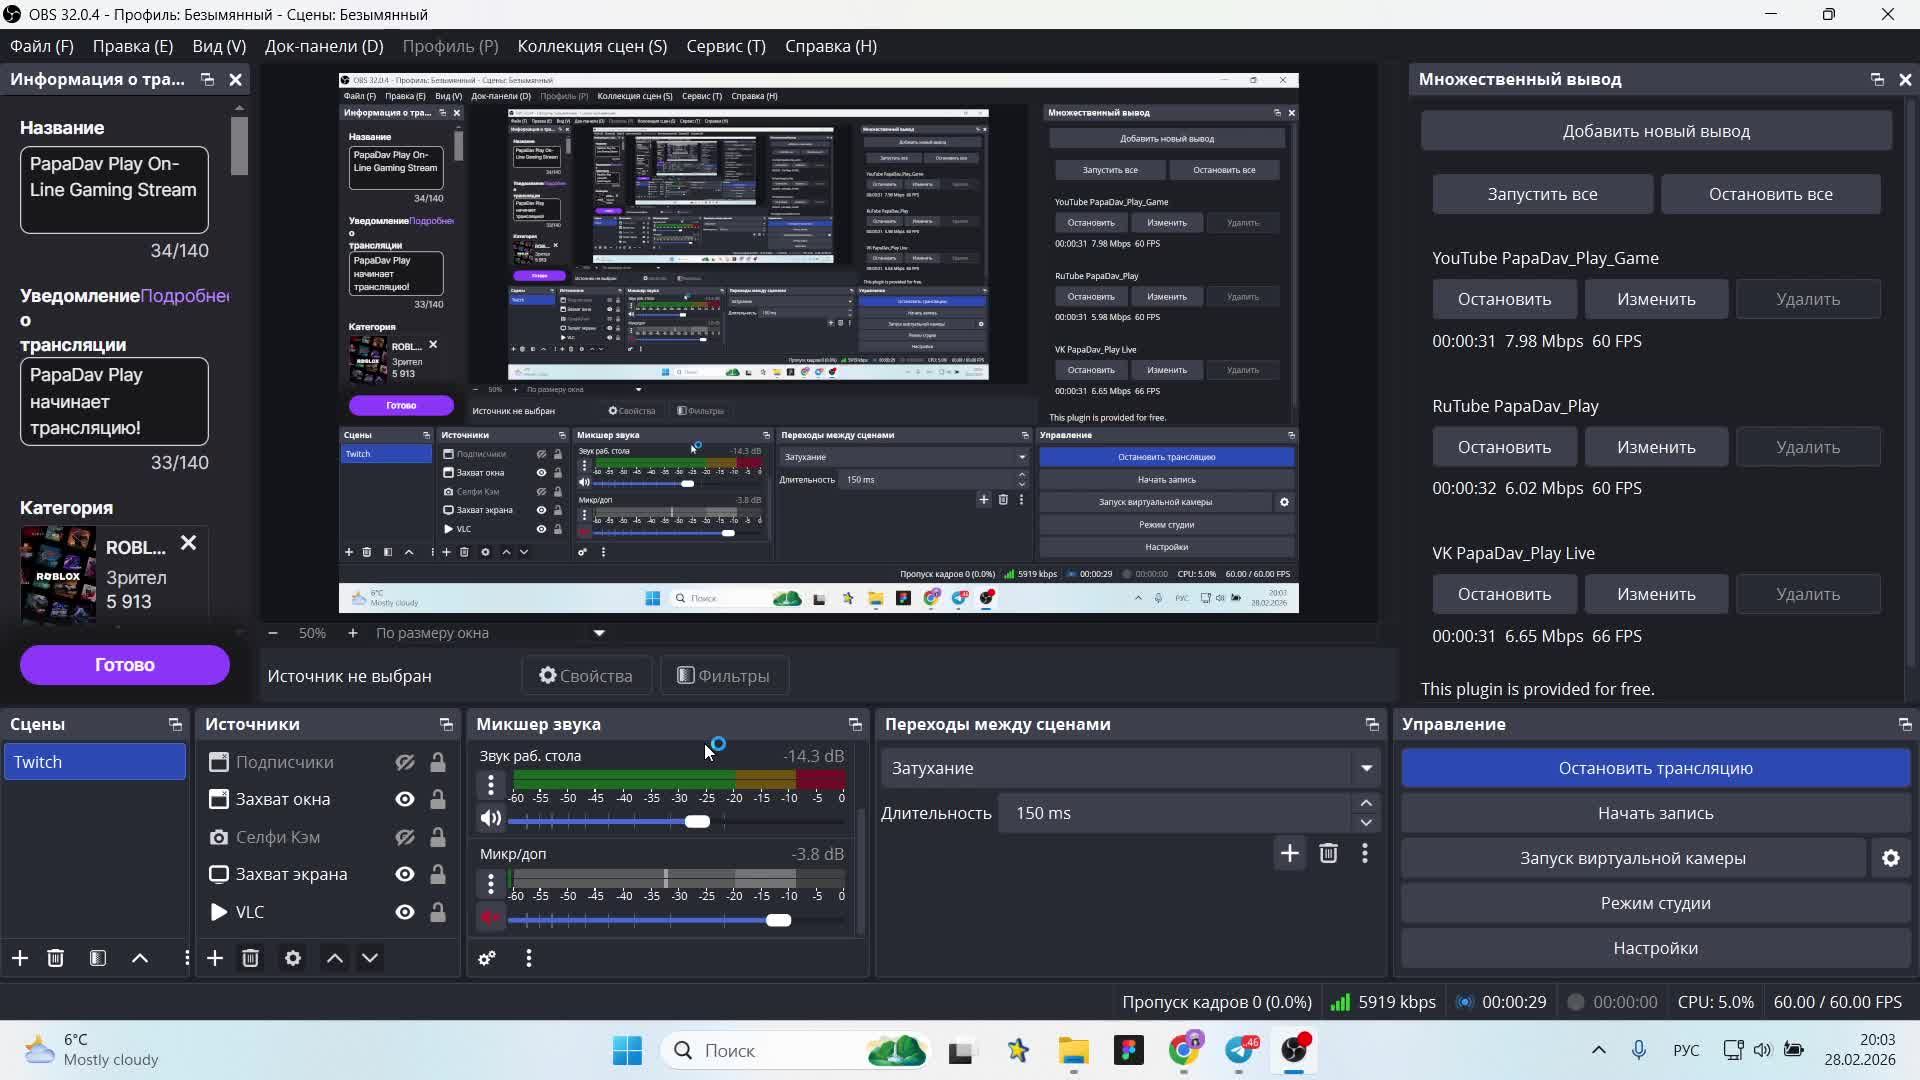1920x1080 pixels.
Task: Open source properties gear in Sources toolbar
Action: point(292,958)
